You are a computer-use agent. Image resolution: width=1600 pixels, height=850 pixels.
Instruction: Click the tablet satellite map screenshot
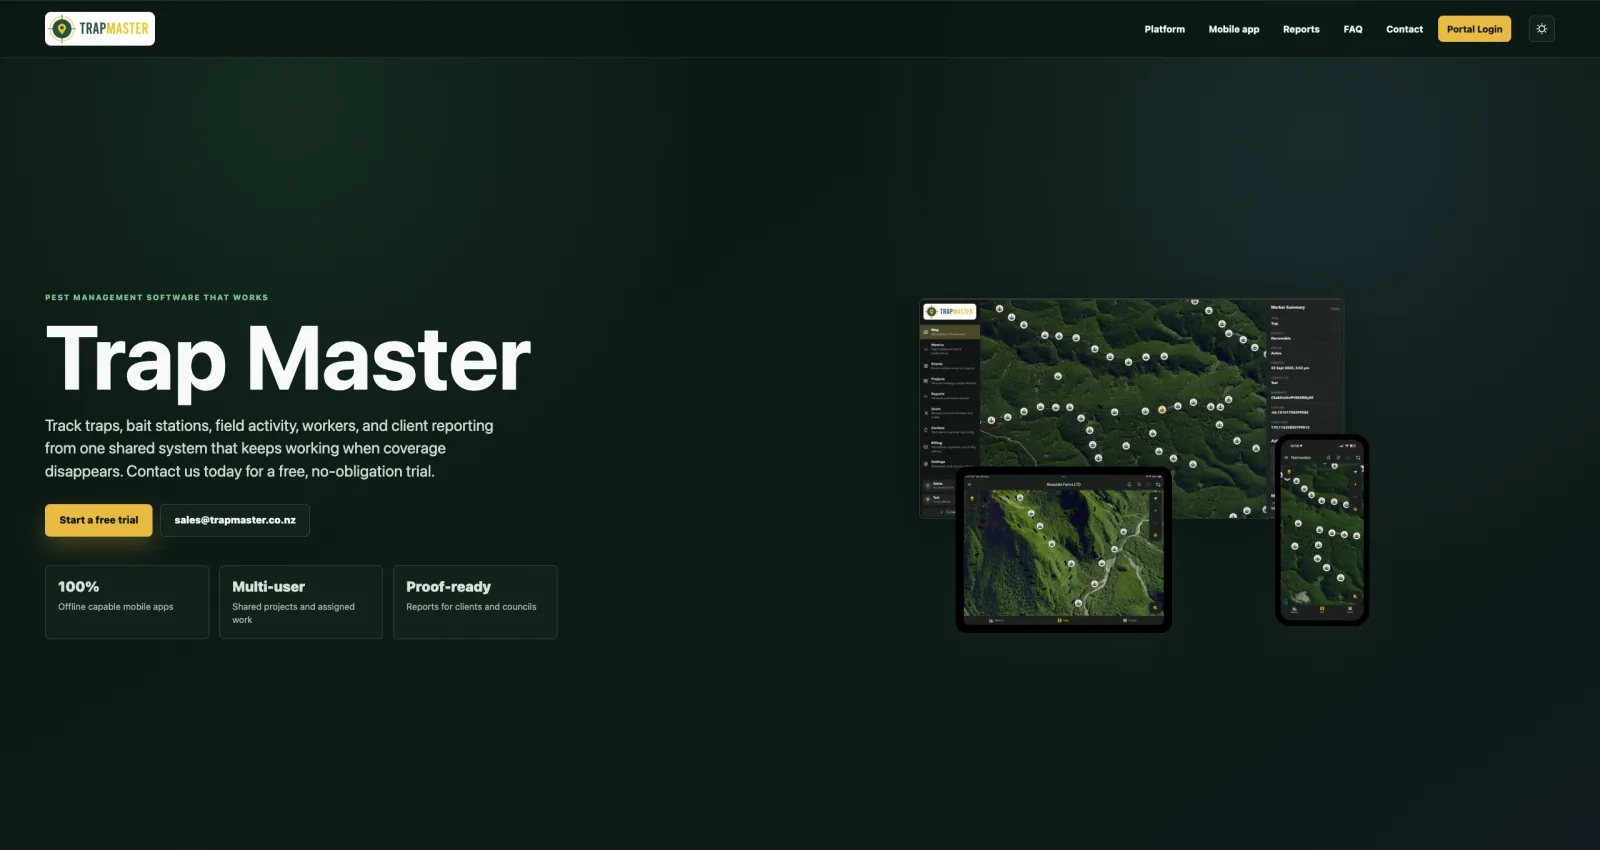(1063, 550)
